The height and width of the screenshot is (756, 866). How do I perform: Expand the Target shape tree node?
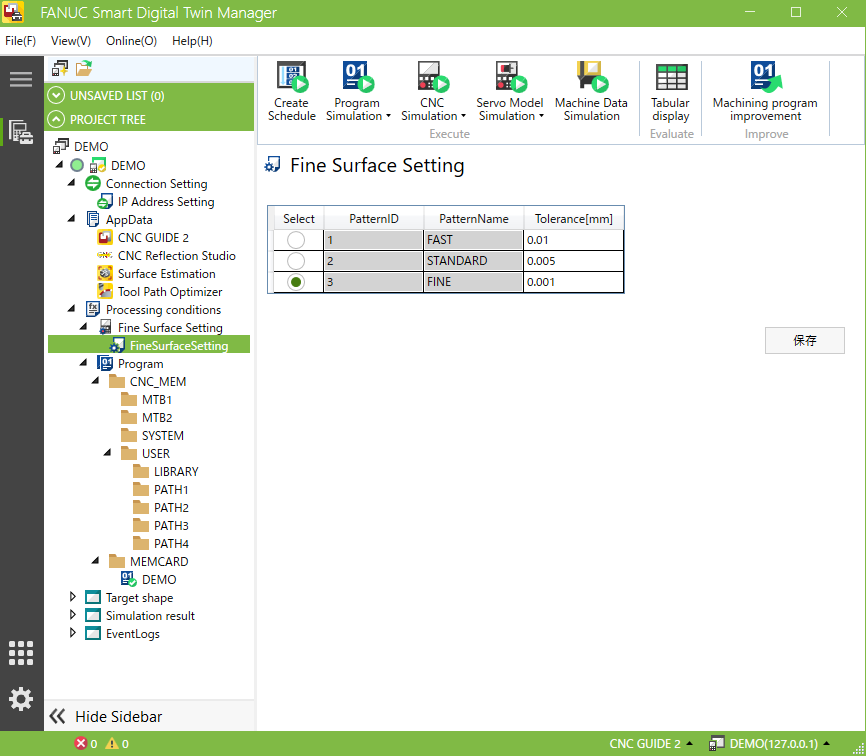(x=72, y=597)
